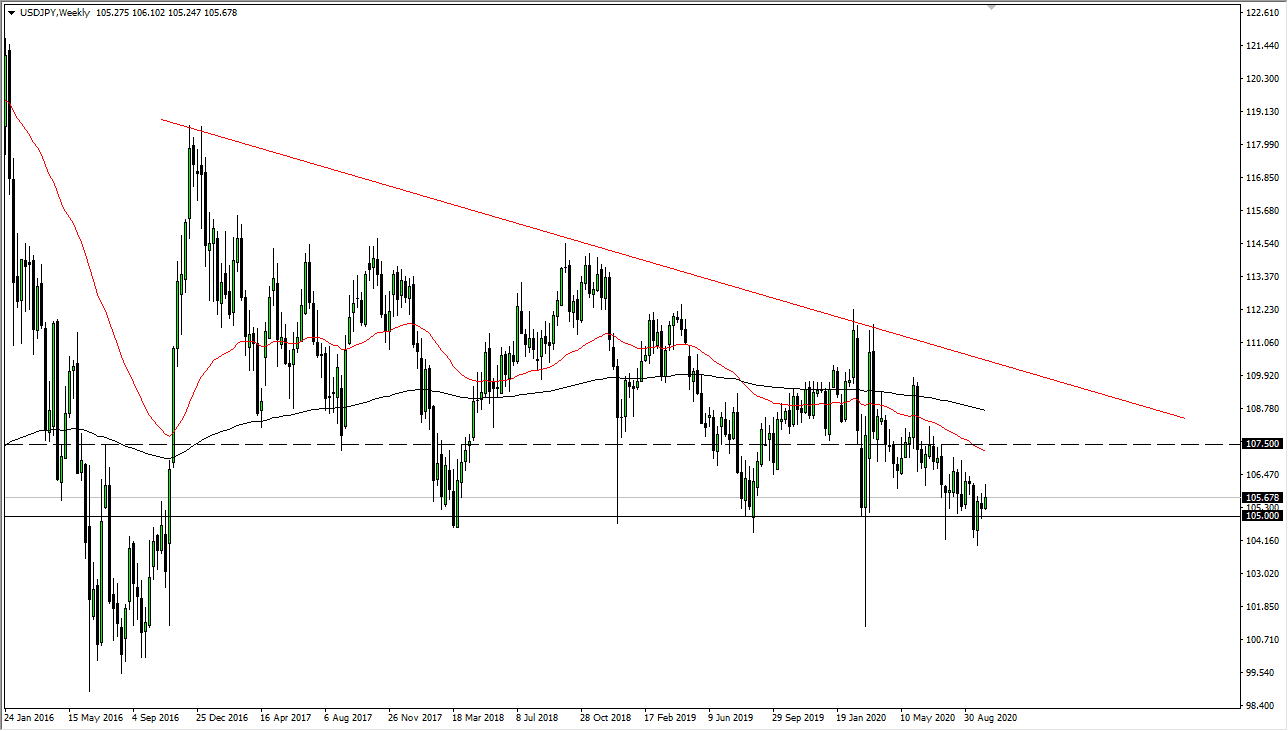Viewport: 1288px width, 731px height.
Task: Click the 30 Aug 2020 date label
Action: (991, 717)
